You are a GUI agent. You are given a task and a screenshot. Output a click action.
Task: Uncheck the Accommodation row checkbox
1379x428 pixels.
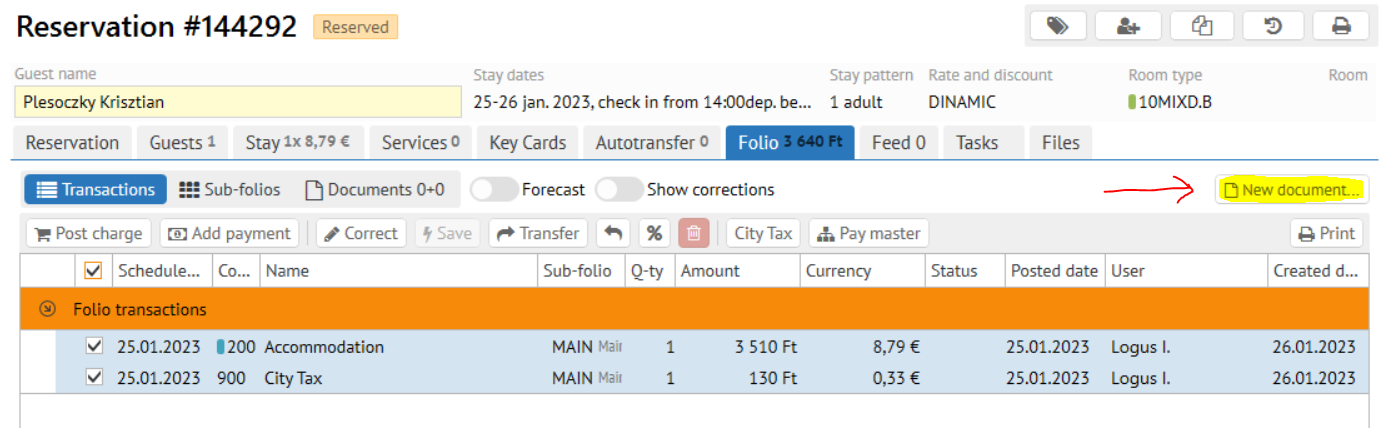[x=94, y=347]
